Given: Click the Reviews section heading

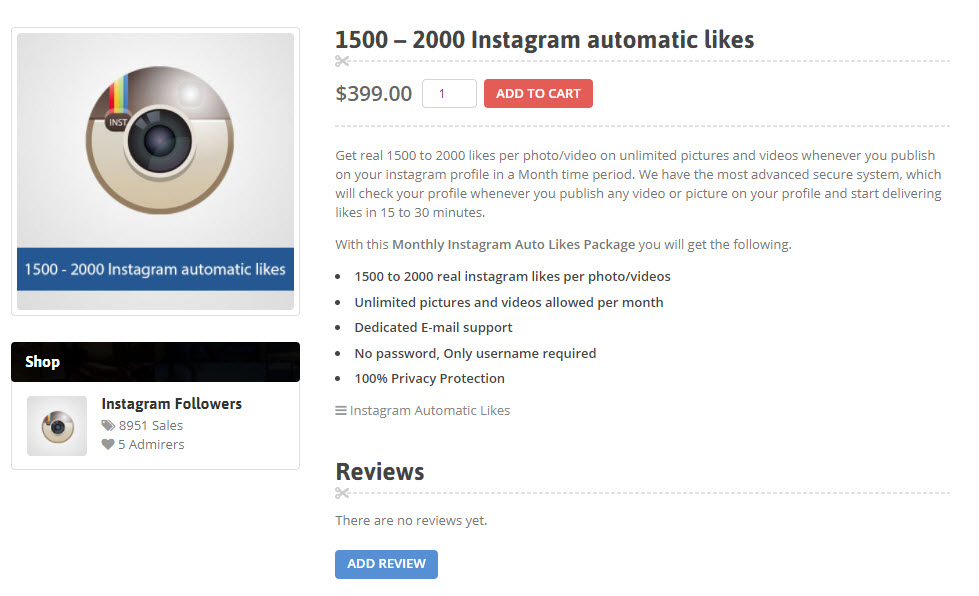Looking at the screenshot, I should coord(380,472).
